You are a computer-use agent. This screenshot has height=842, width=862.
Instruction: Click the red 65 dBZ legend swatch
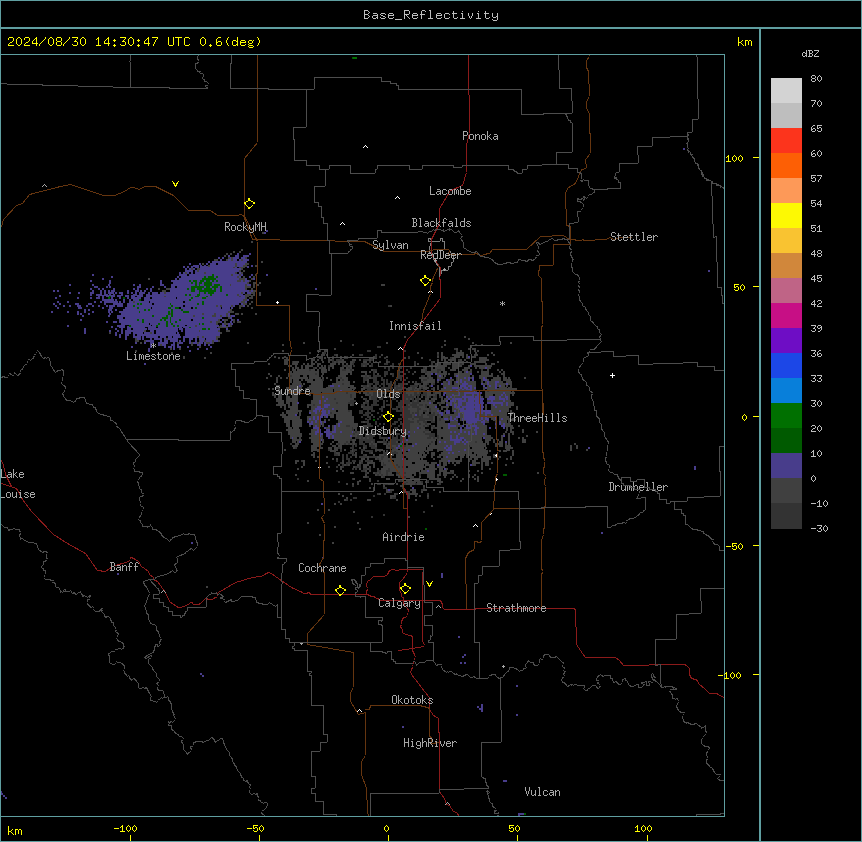tap(786, 141)
